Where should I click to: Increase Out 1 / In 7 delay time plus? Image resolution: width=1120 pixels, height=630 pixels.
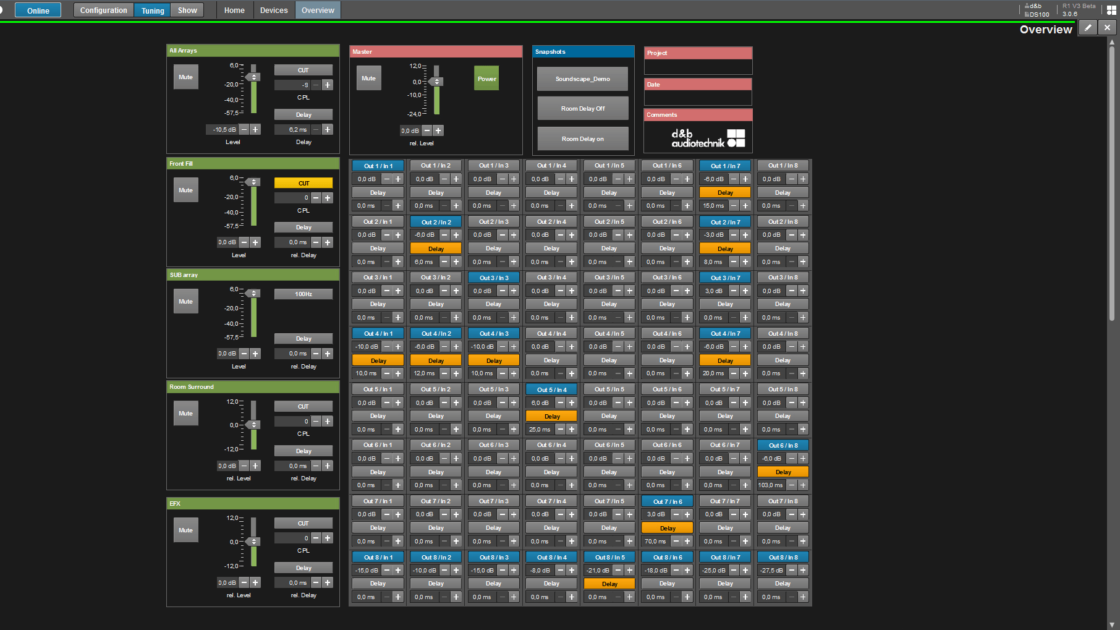(745, 206)
